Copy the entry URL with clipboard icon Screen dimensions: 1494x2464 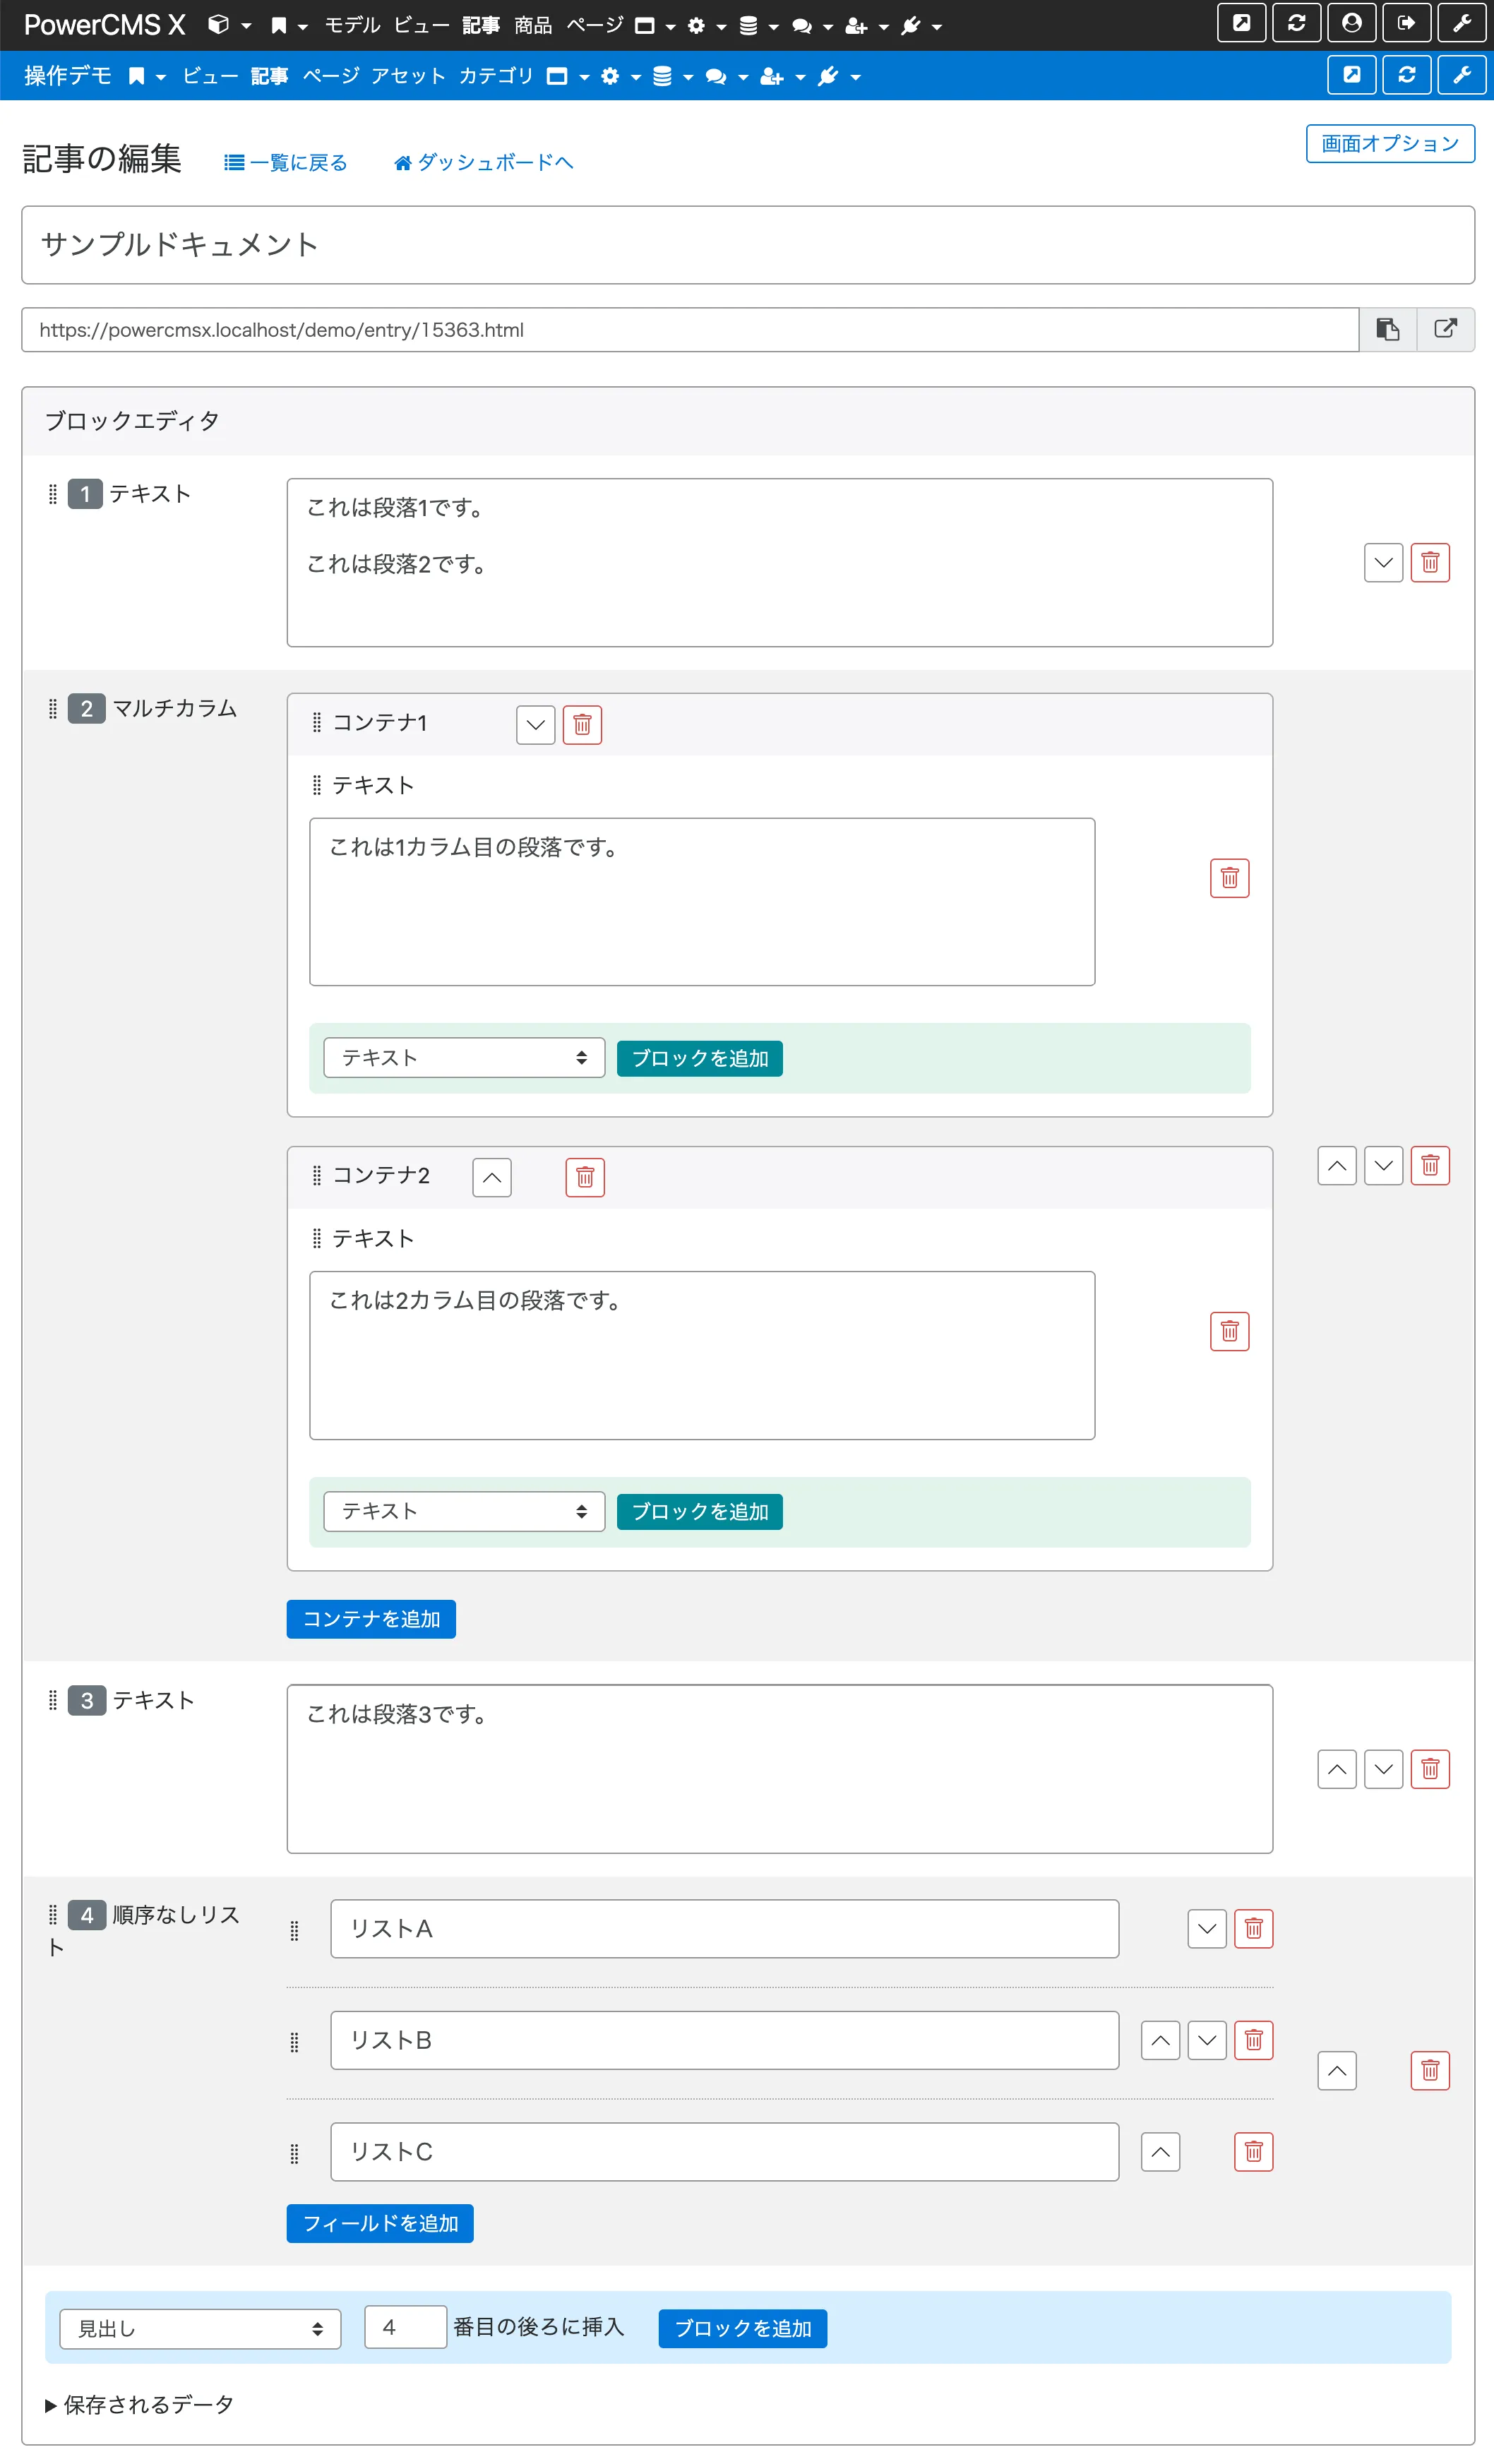(1387, 329)
